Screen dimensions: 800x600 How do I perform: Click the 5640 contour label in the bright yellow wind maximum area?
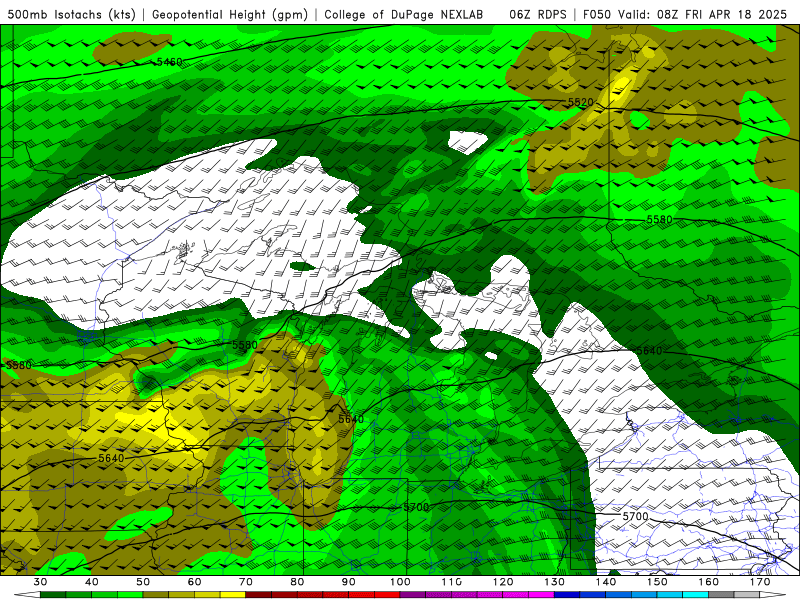111,458
